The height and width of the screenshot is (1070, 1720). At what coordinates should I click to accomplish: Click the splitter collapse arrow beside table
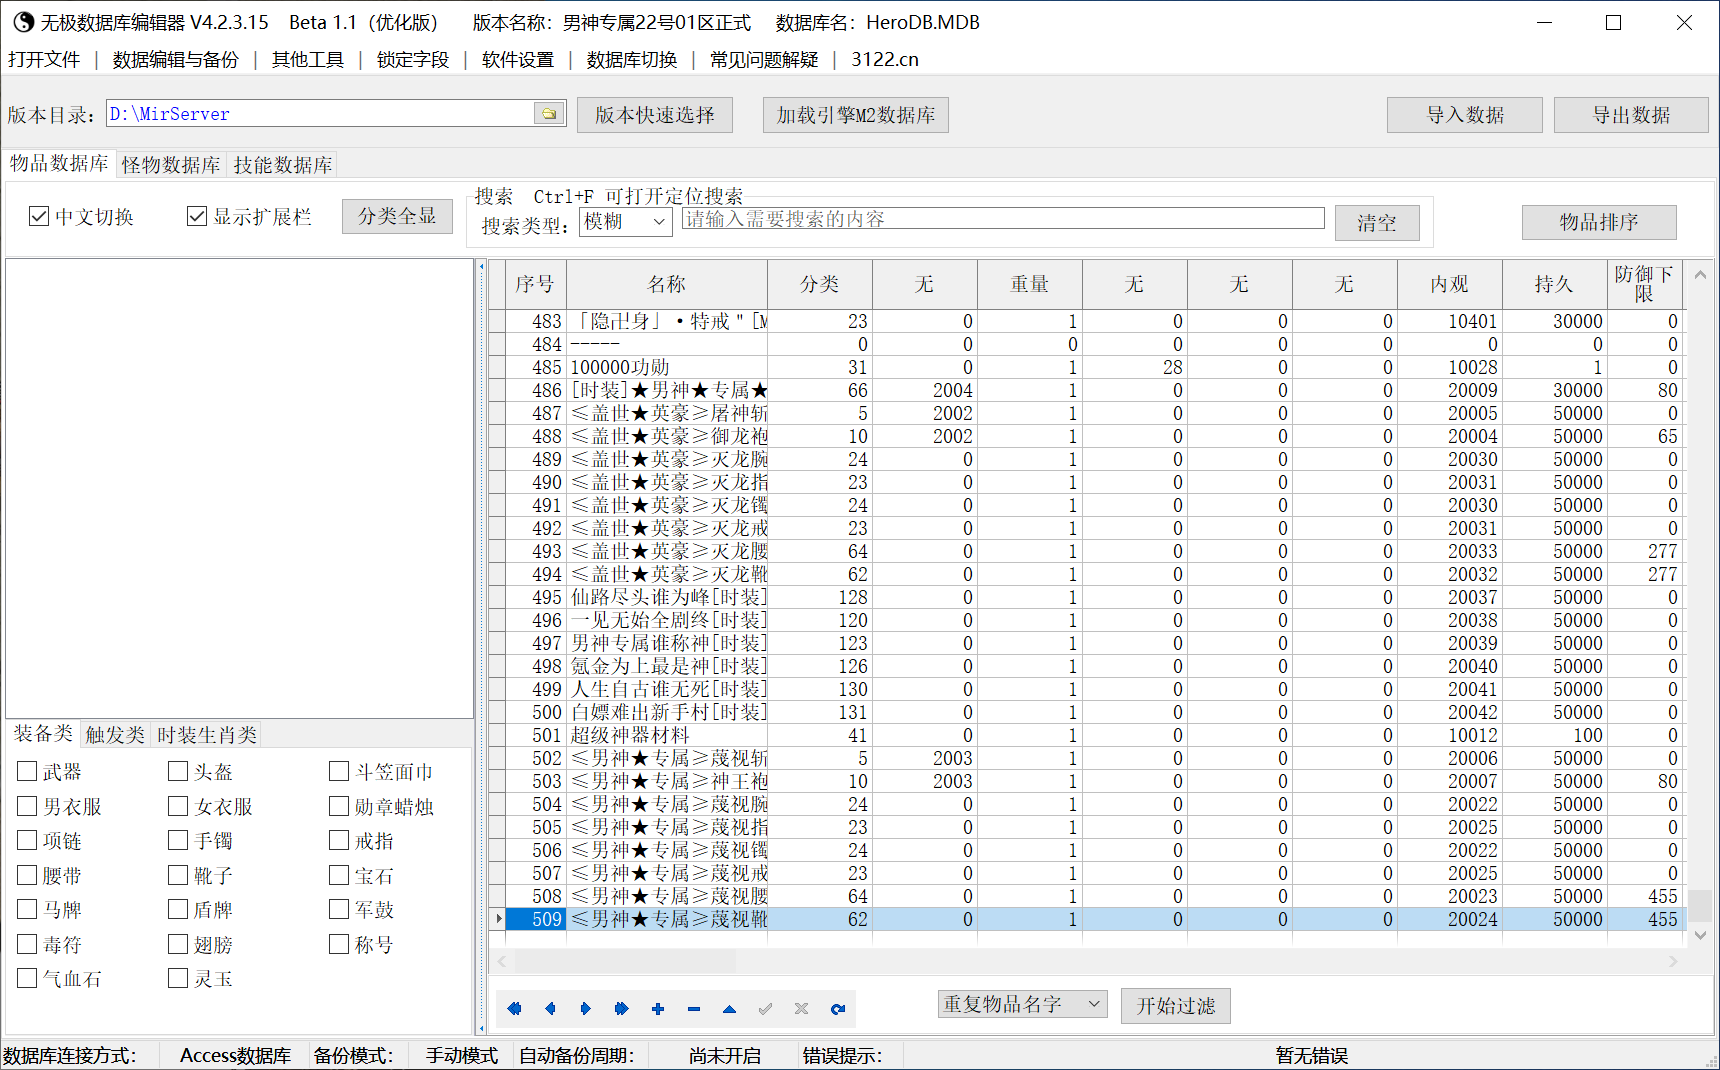(482, 267)
